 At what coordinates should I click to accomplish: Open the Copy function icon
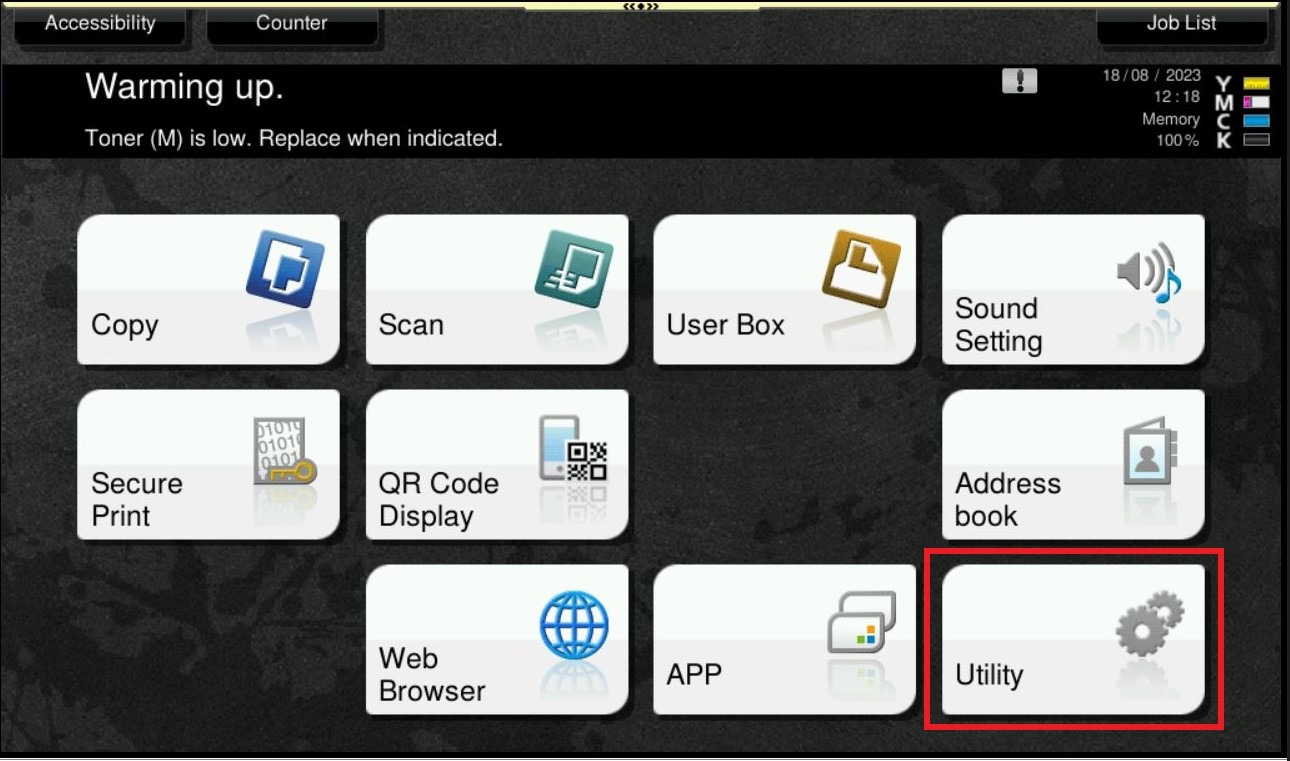pos(285,268)
